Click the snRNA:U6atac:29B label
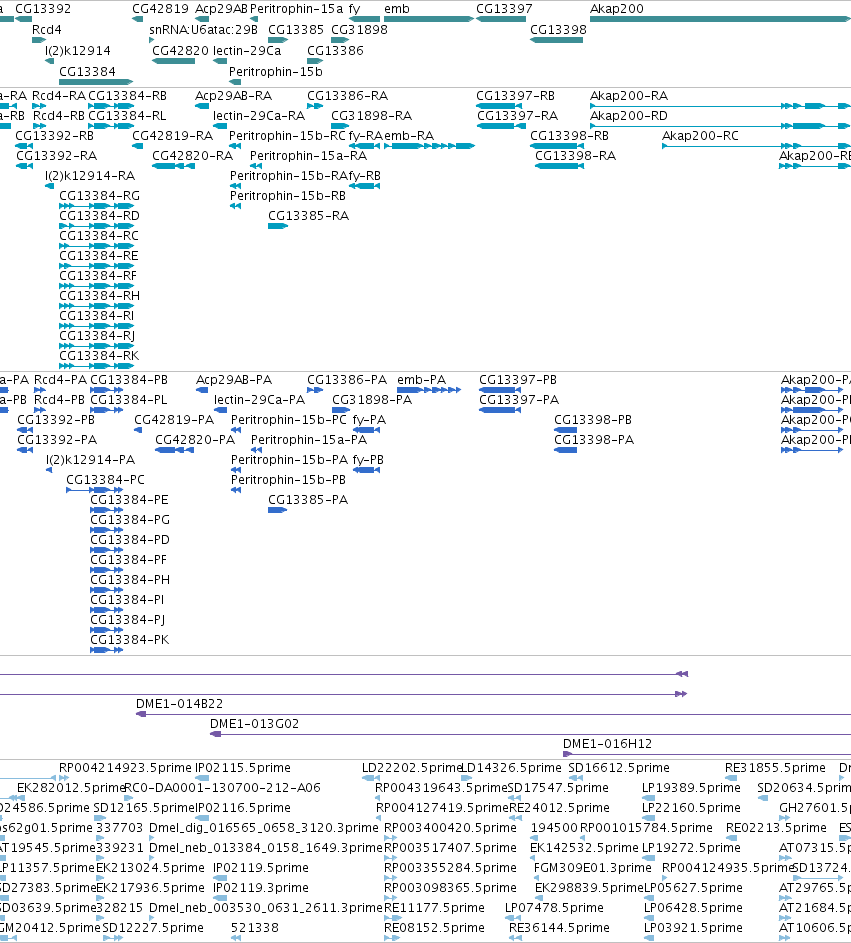The height and width of the screenshot is (943, 851). tap(203, 29)
